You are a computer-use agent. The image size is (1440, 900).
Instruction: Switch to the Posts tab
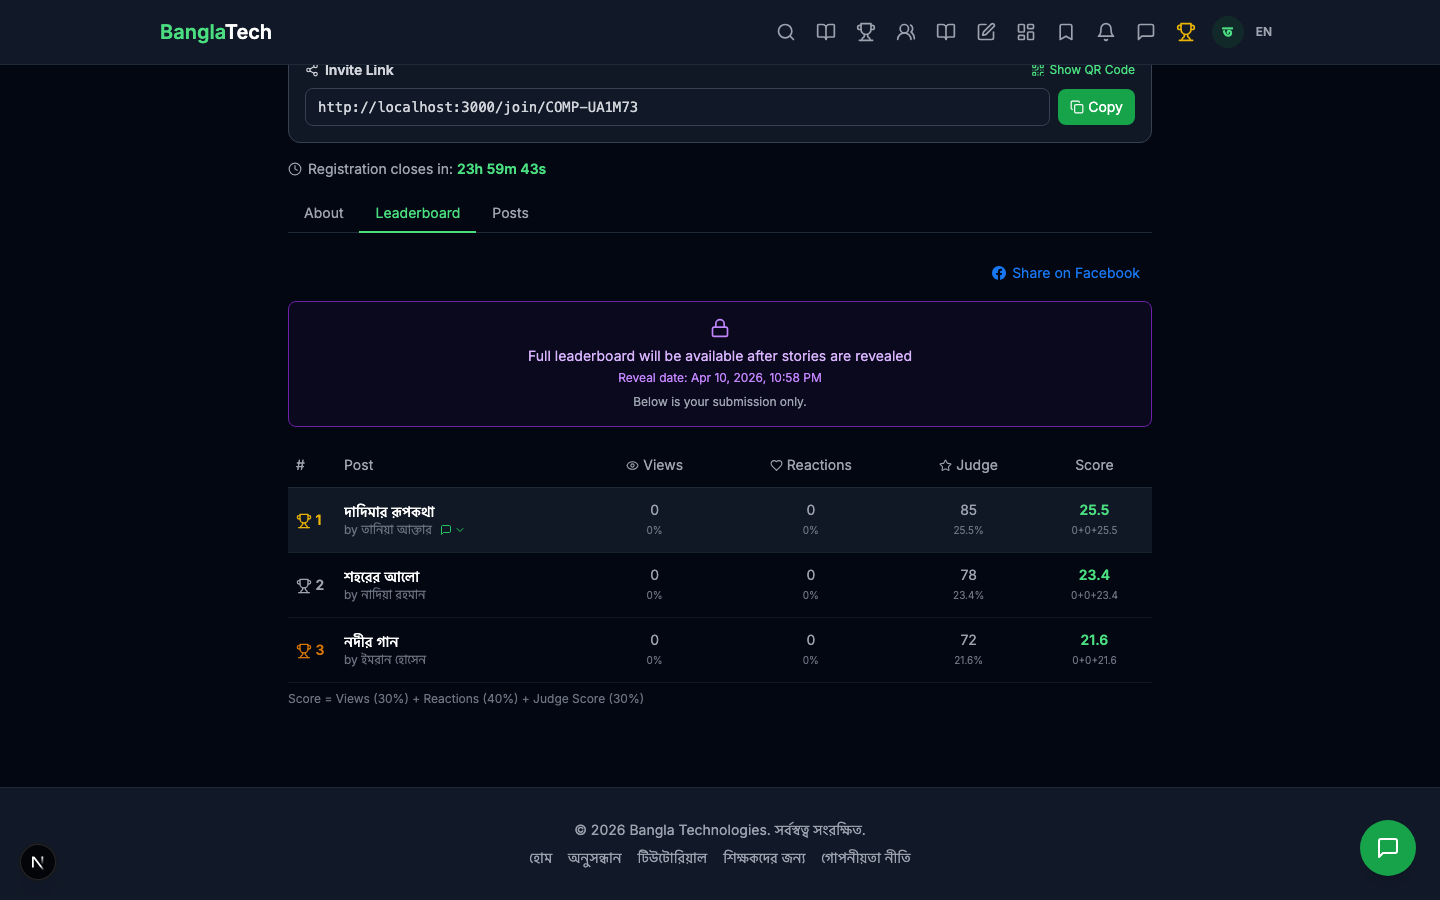[x=510, y=213]
